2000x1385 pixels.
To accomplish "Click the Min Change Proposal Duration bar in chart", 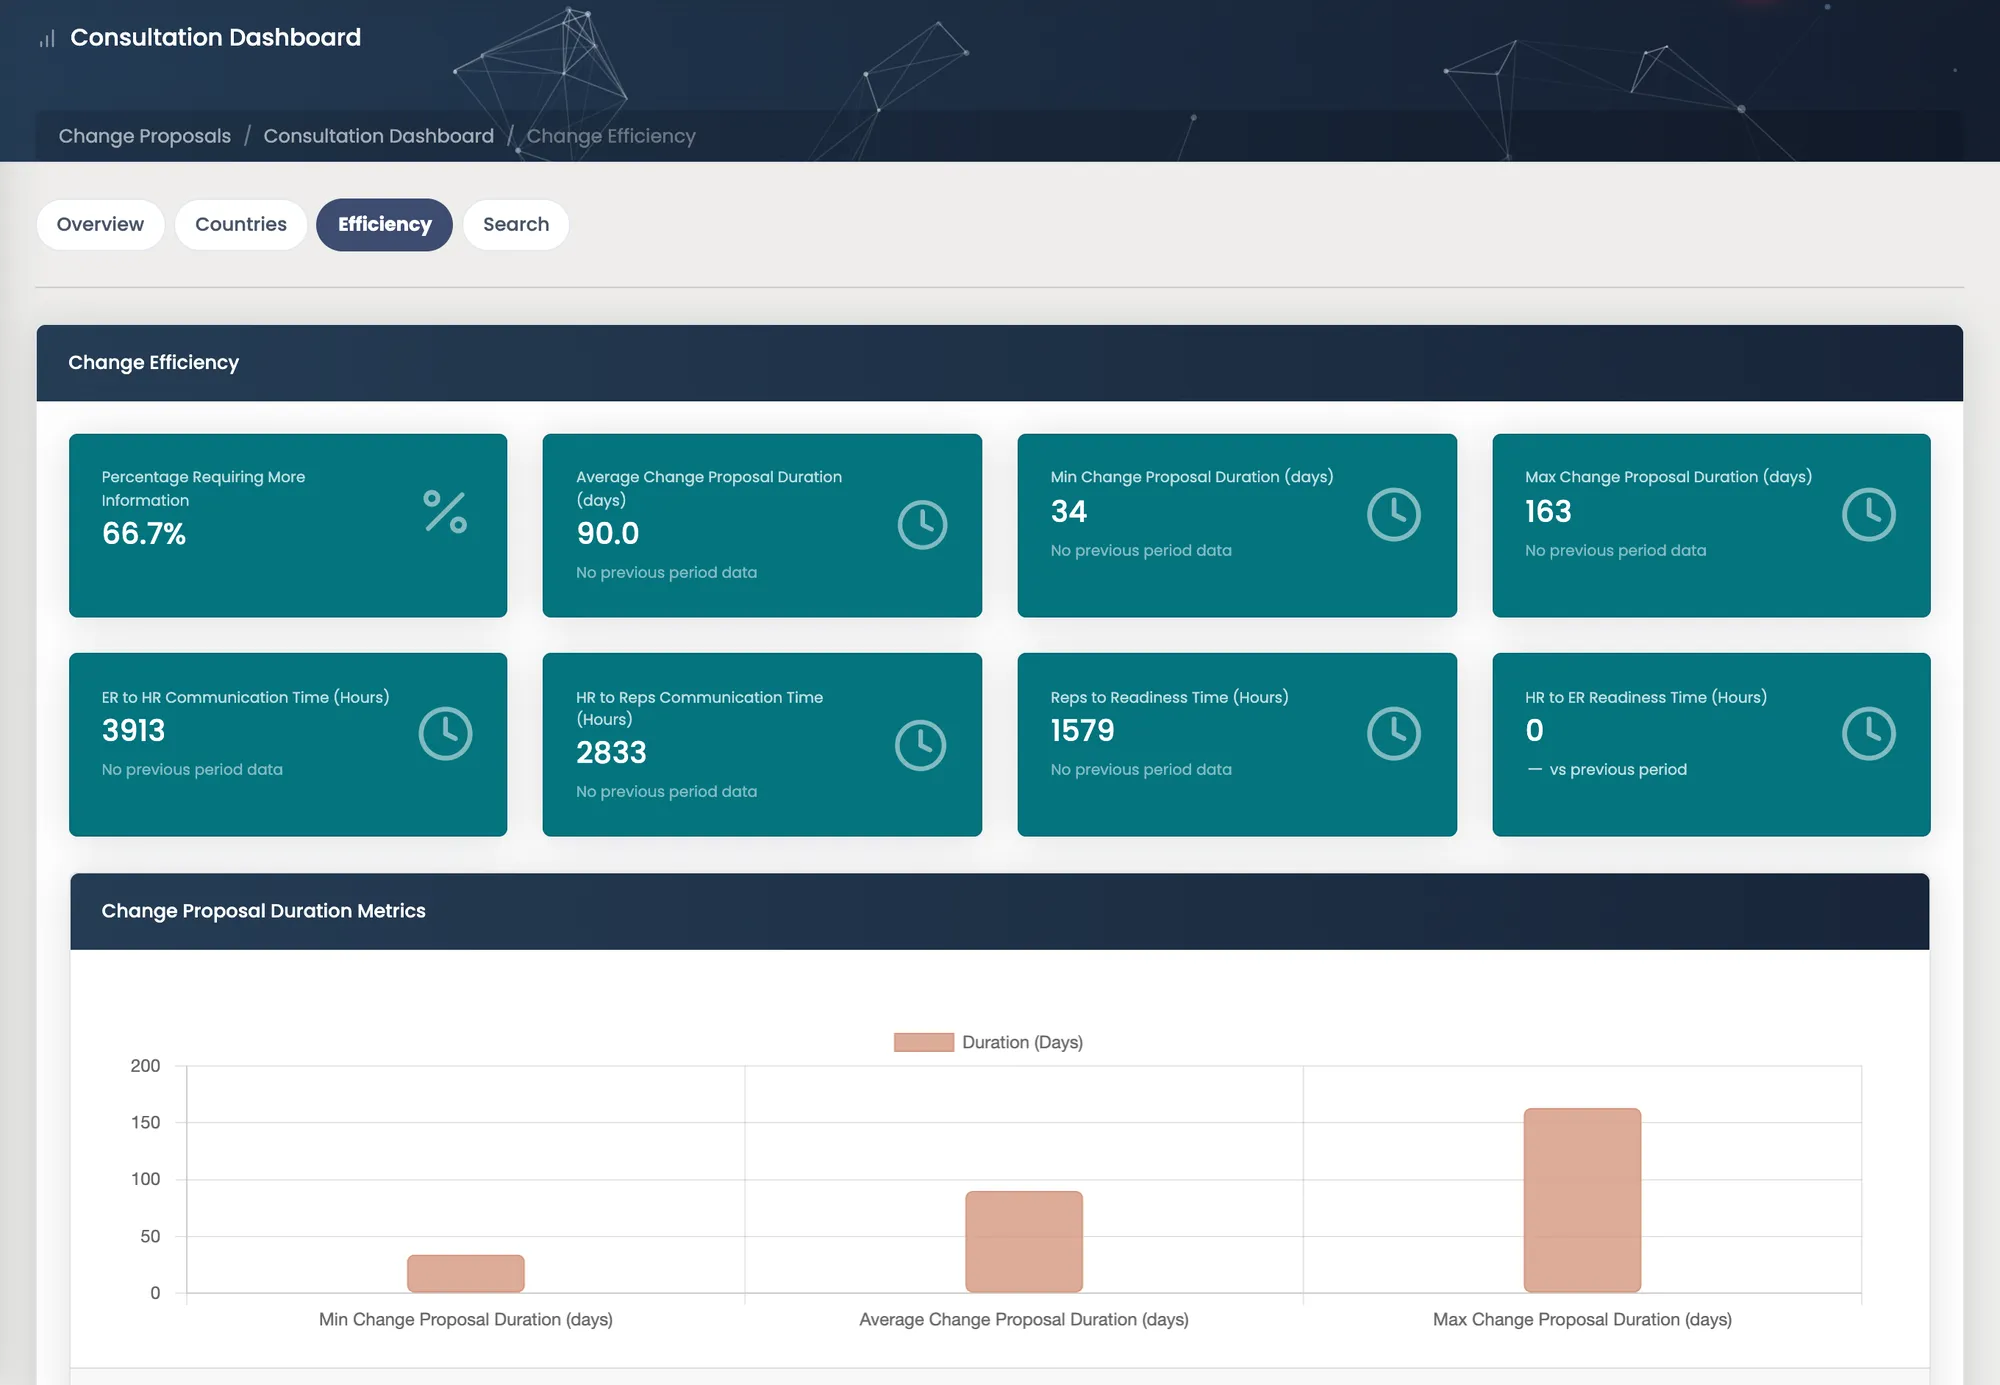I will coord(466,1273).
